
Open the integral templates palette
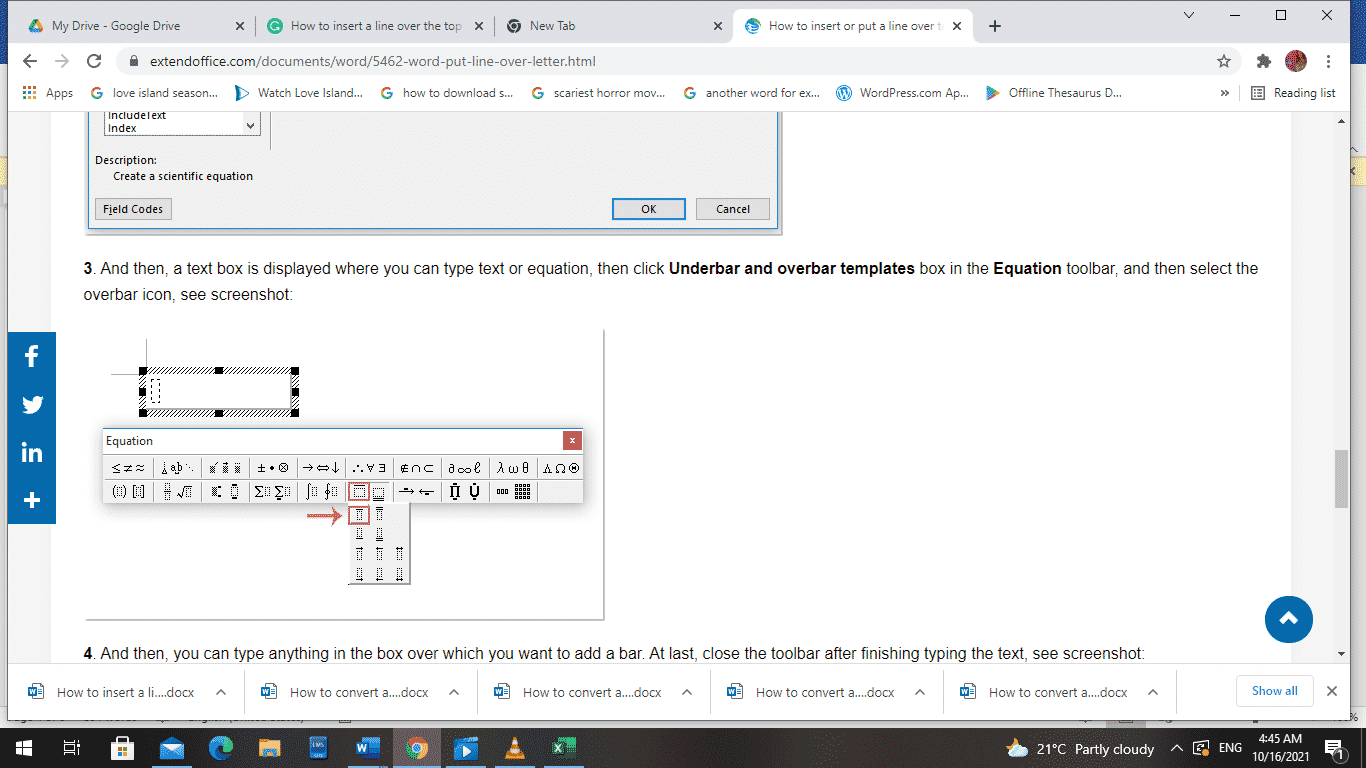[x=320, y=491]
